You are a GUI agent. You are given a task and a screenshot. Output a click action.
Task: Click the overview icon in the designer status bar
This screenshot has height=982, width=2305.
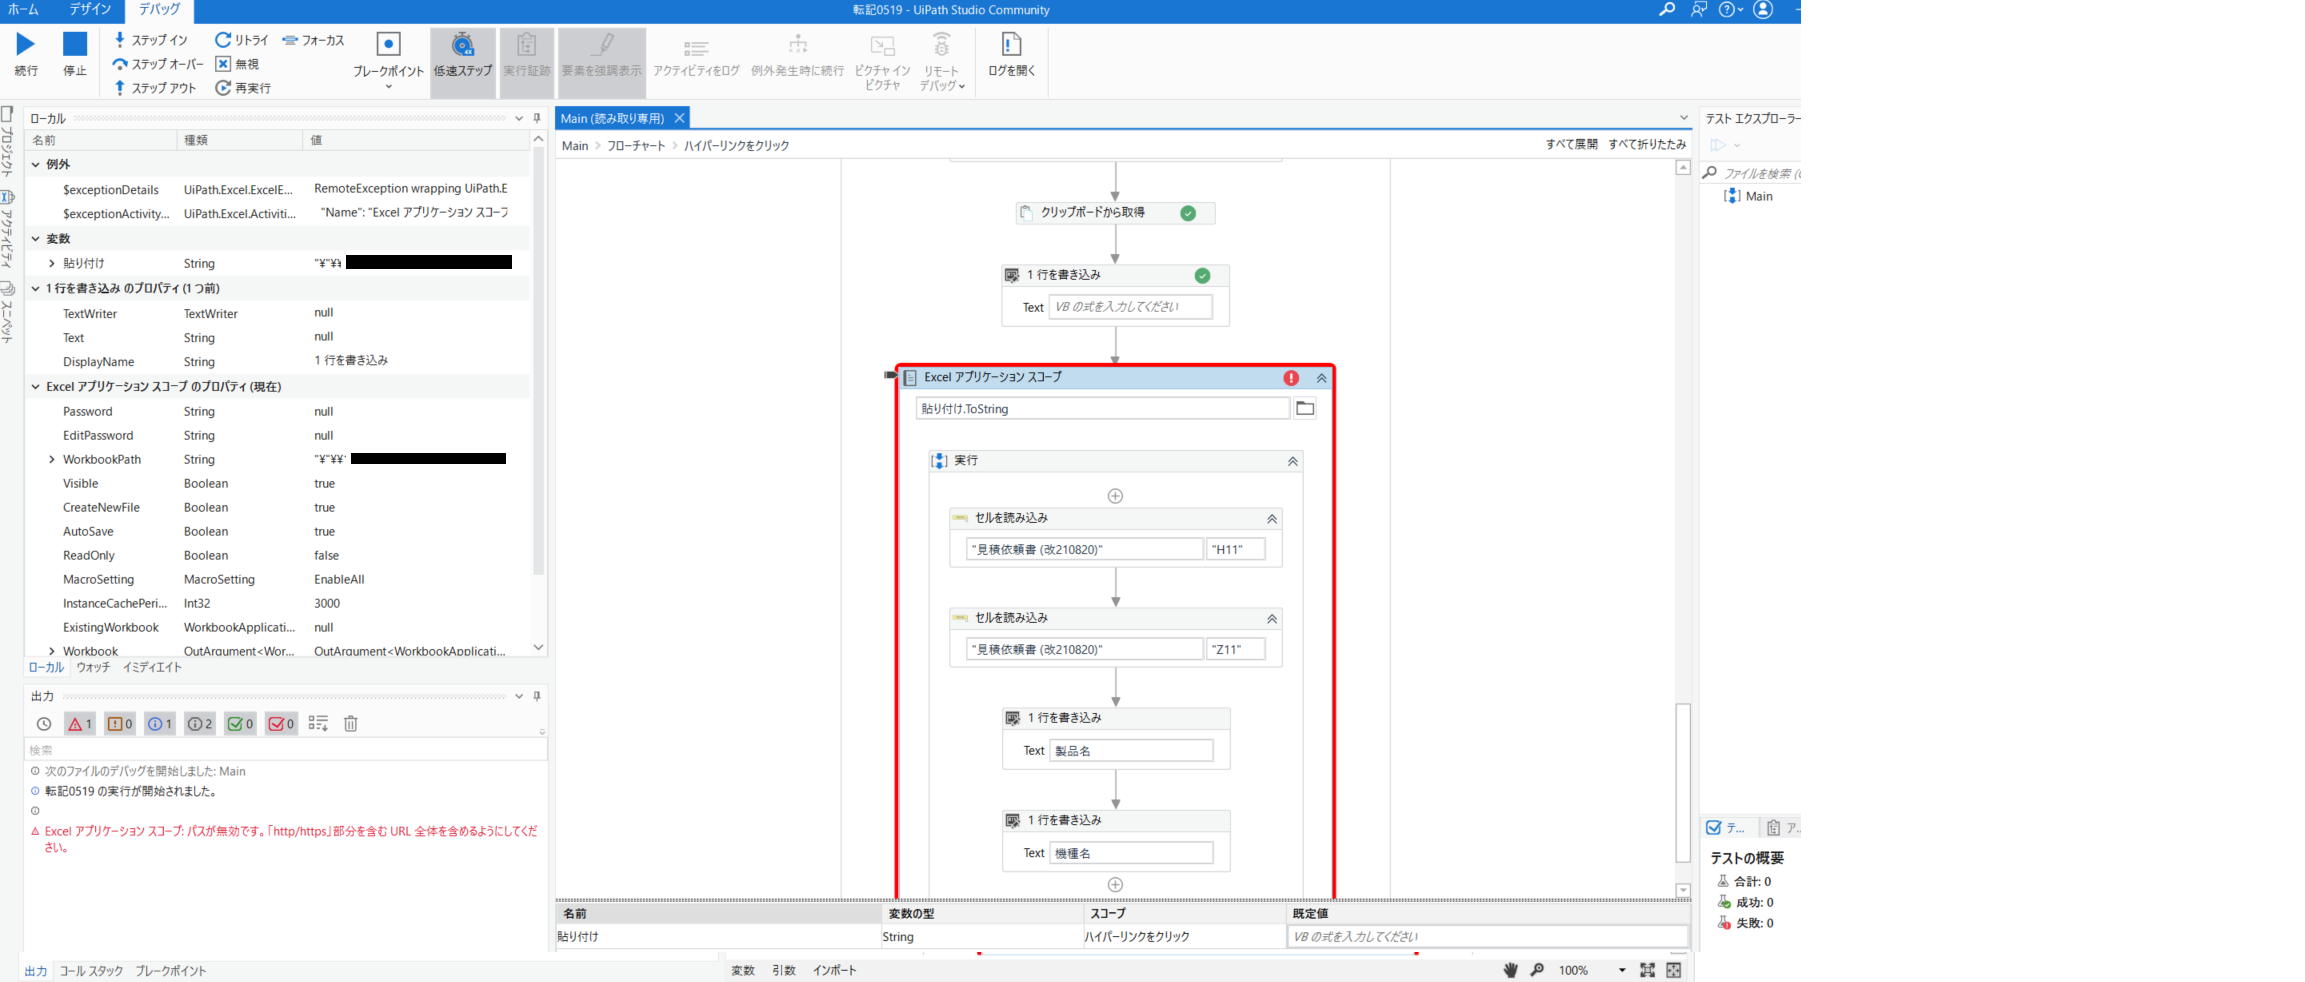pyautogui.click(x=1674, y=970)
